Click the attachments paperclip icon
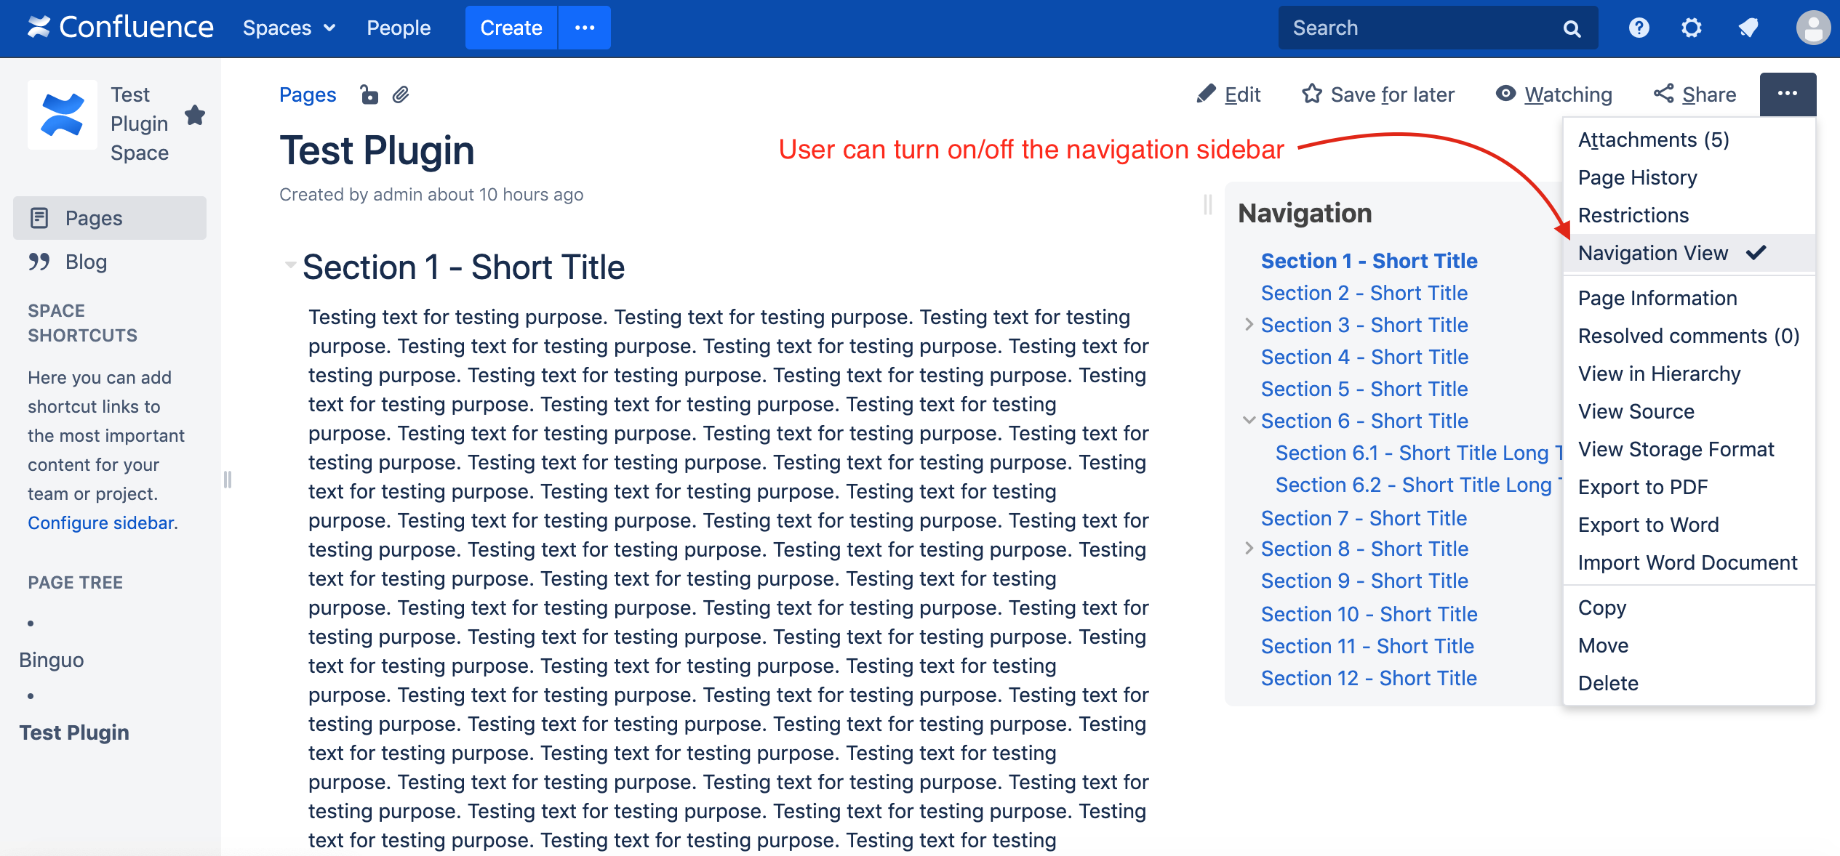1840x856 pixels. 401,95
